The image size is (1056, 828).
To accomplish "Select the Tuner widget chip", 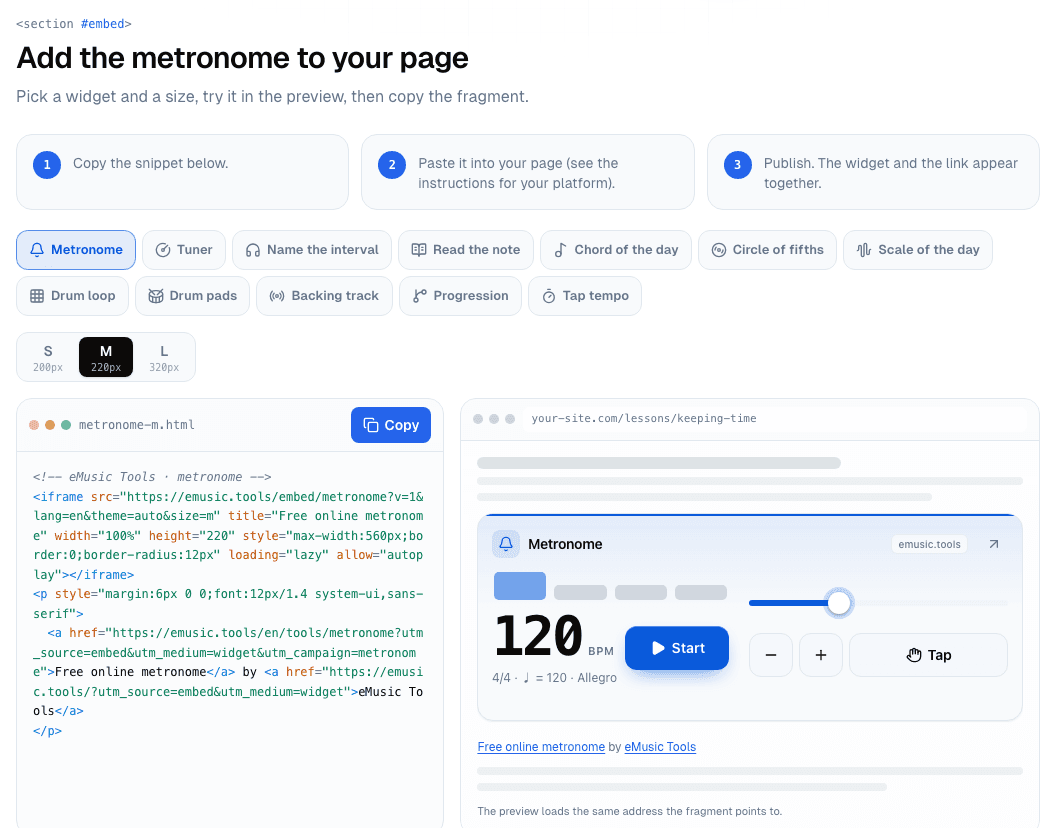I will click(184, 250).
